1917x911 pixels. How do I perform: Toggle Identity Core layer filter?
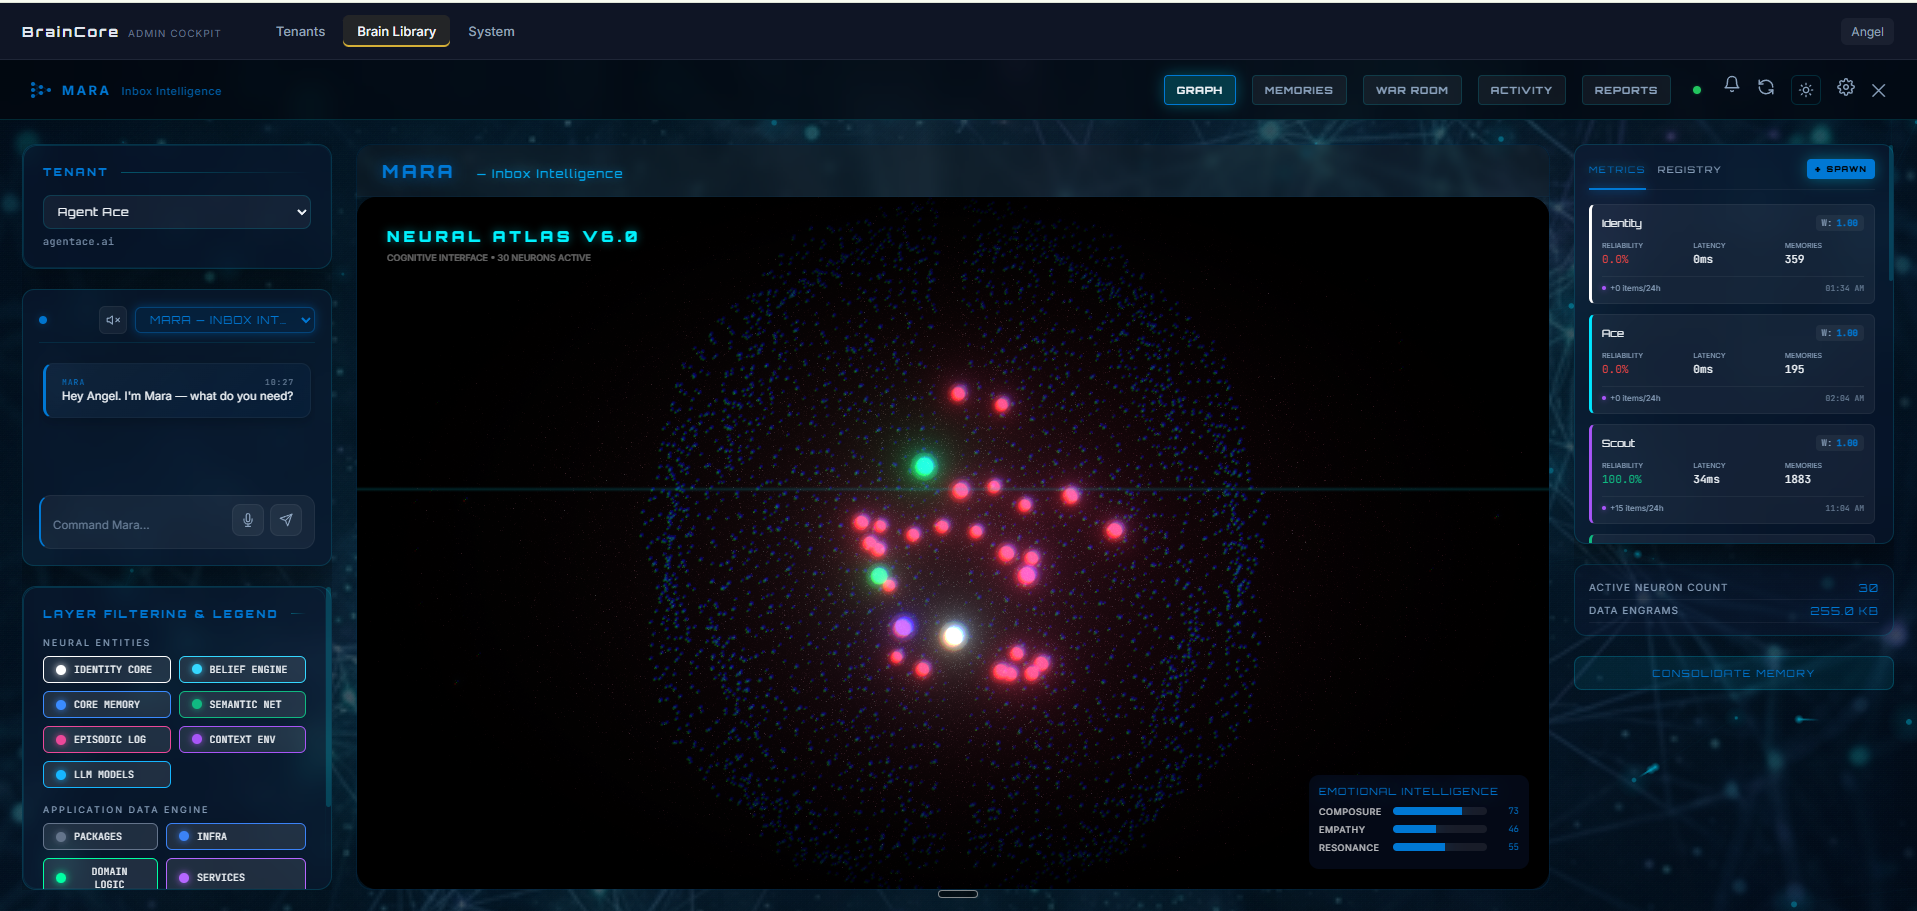pyautogui.click(x=107, y=670)
